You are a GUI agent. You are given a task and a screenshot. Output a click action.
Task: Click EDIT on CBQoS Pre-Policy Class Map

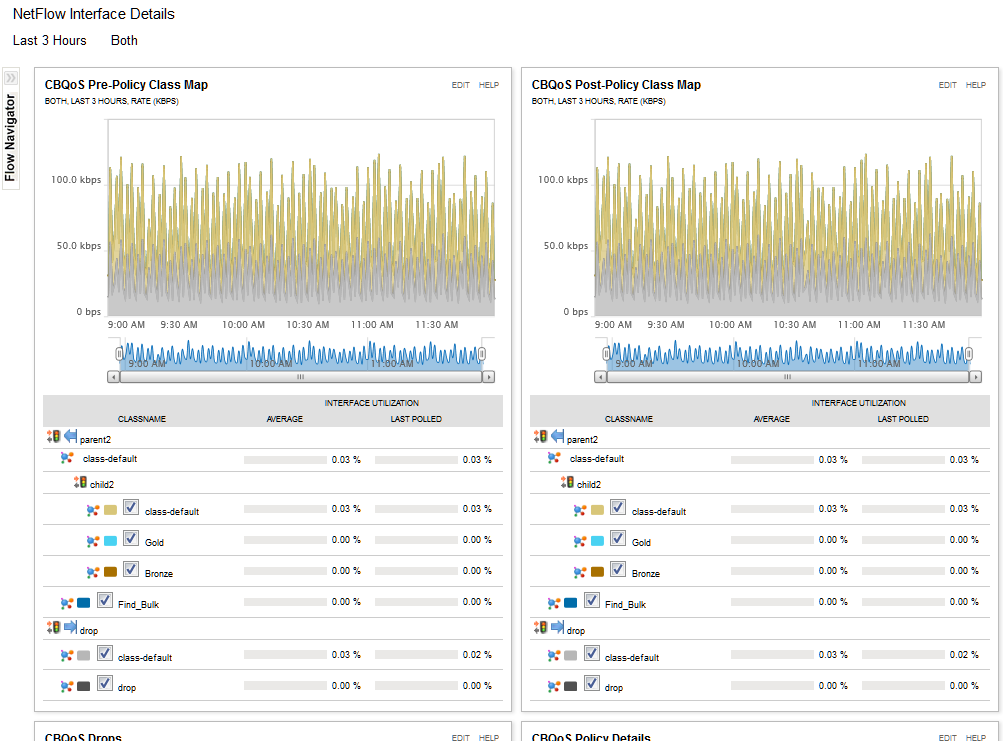461,85
